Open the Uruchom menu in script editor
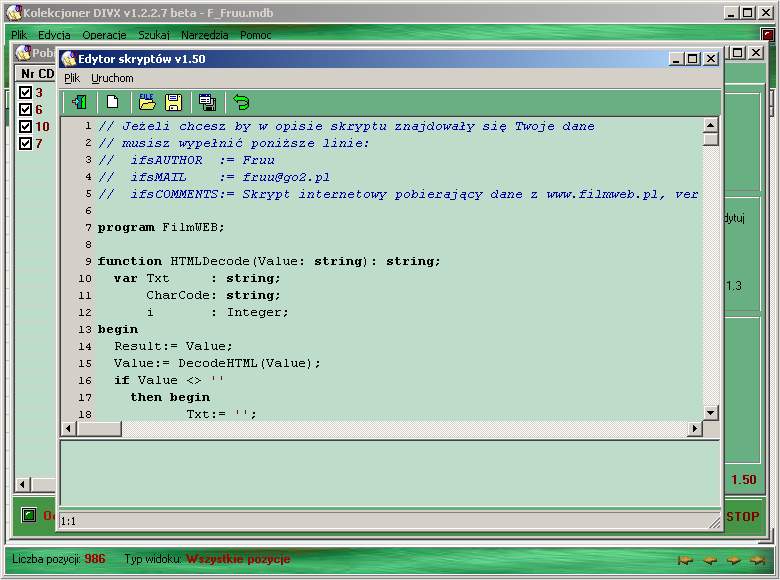780x580 pixels. pos(112,78)
